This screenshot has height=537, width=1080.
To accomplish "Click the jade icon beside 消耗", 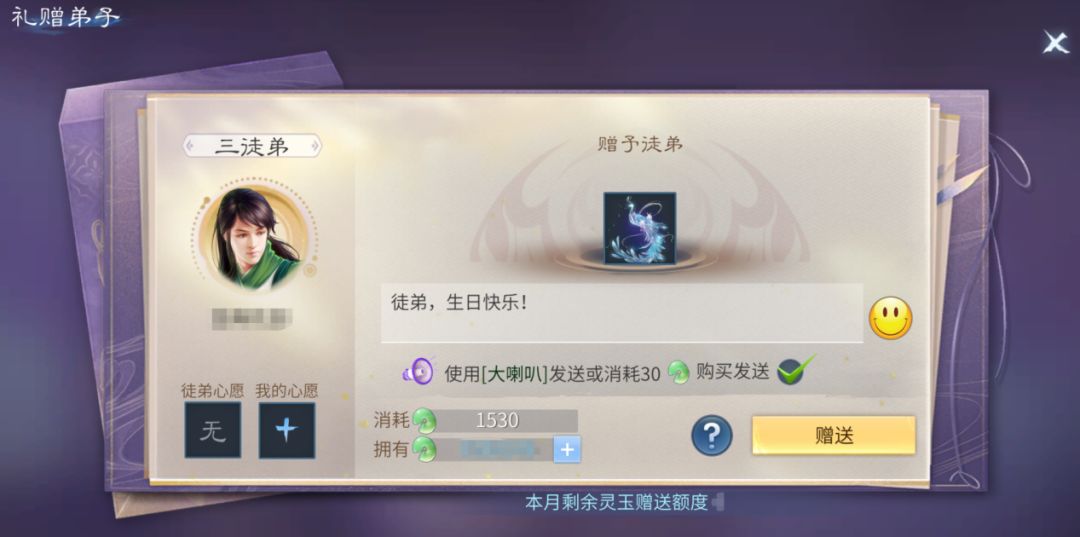I will click(x=424, y=420).
